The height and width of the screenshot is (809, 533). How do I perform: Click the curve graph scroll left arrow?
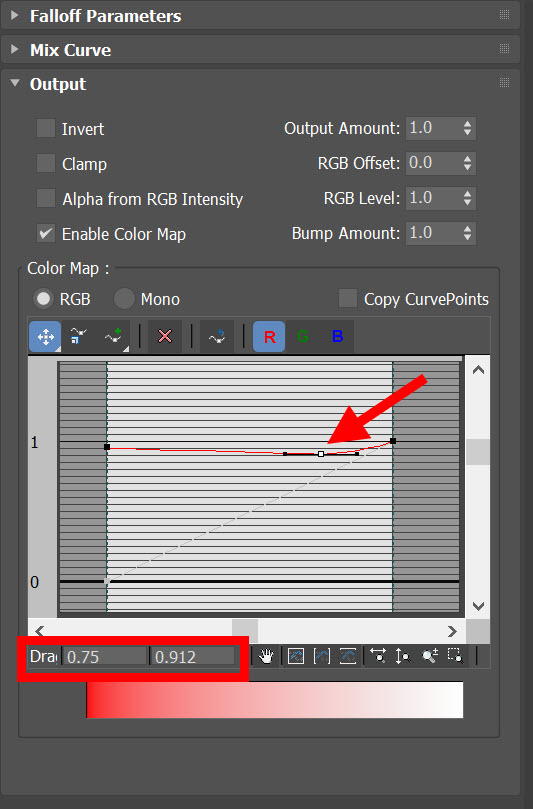40,630
